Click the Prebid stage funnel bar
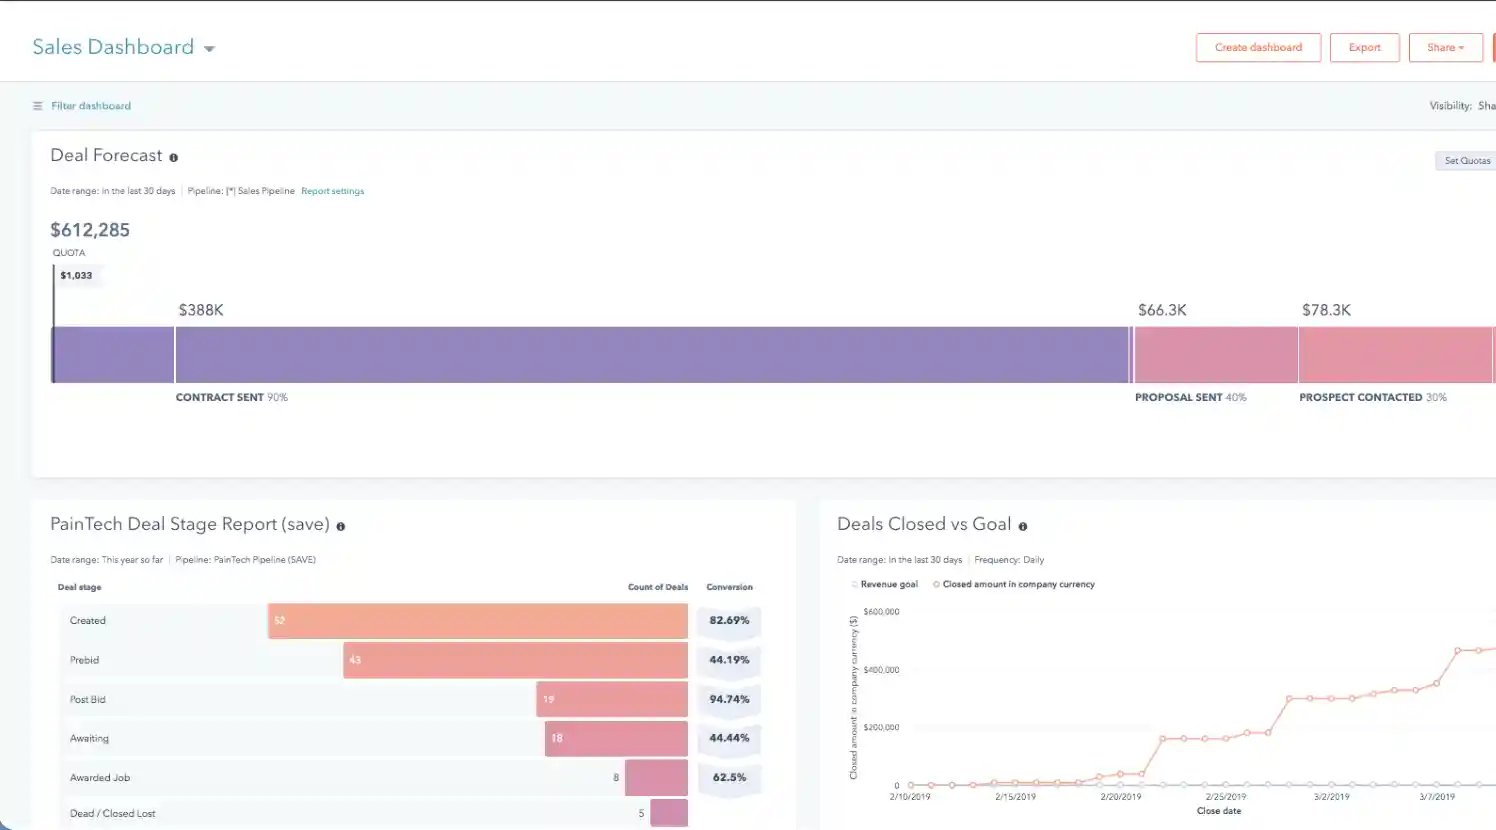The image size is (1496, 830). coord(515,660)
